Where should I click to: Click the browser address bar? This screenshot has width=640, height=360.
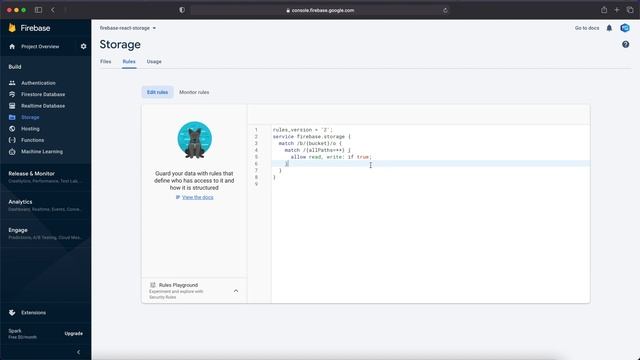[320, 10]
